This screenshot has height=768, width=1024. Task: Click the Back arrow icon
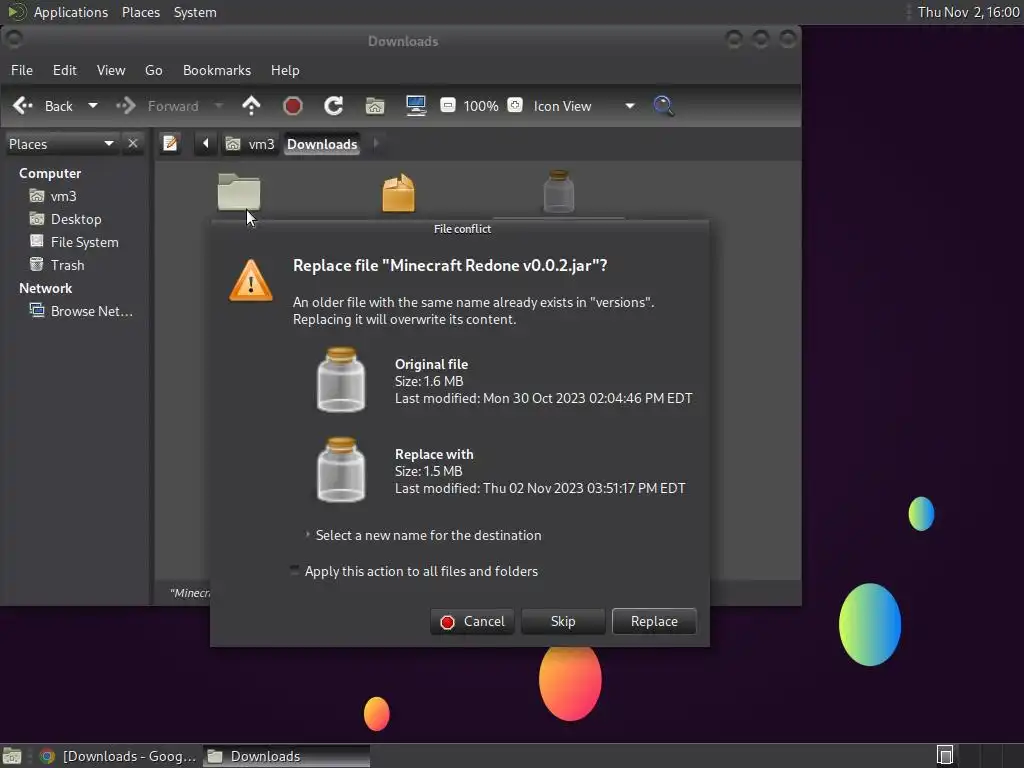23,106
